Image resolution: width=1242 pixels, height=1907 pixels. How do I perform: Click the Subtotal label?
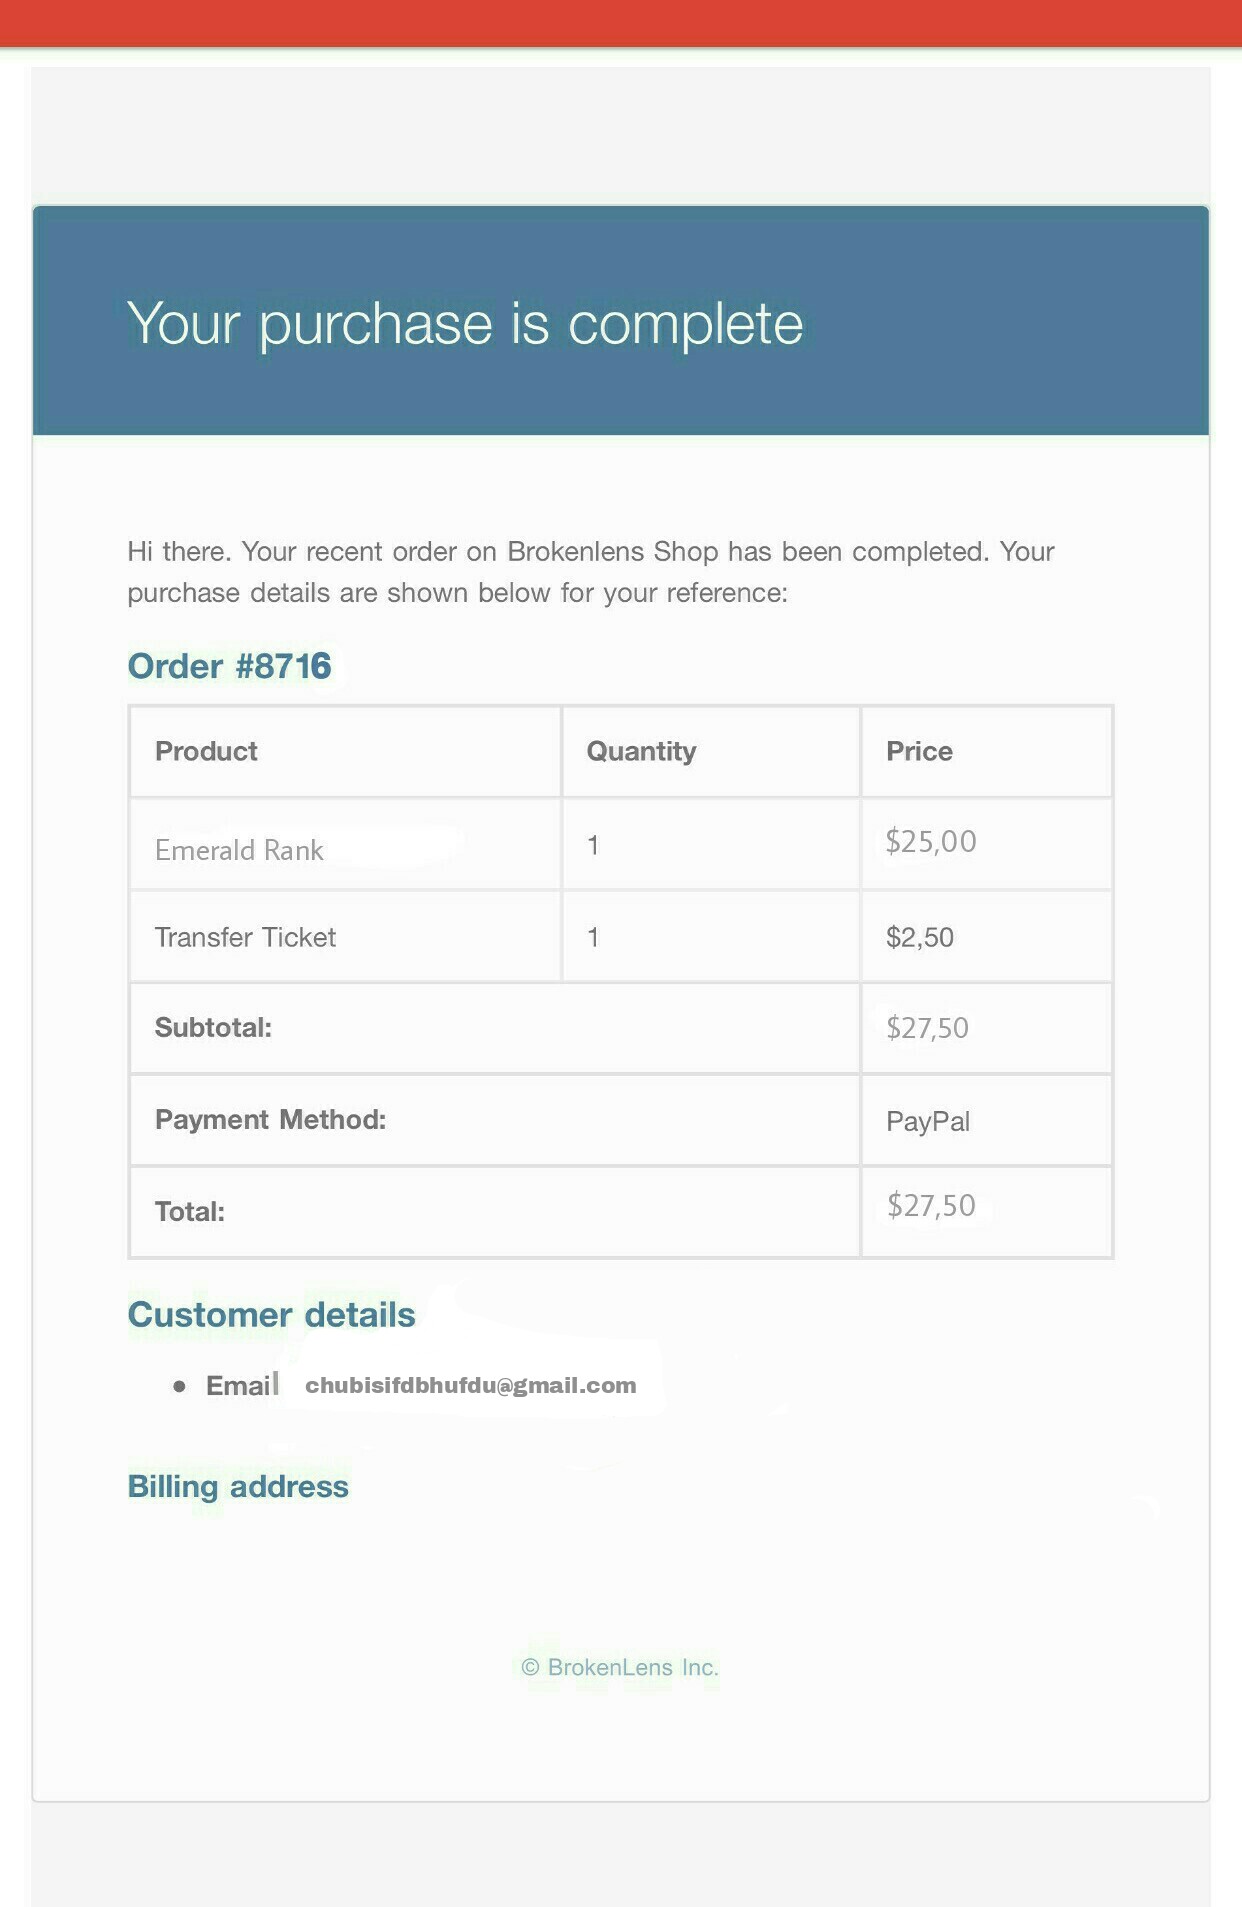(x=213, y=1028)
